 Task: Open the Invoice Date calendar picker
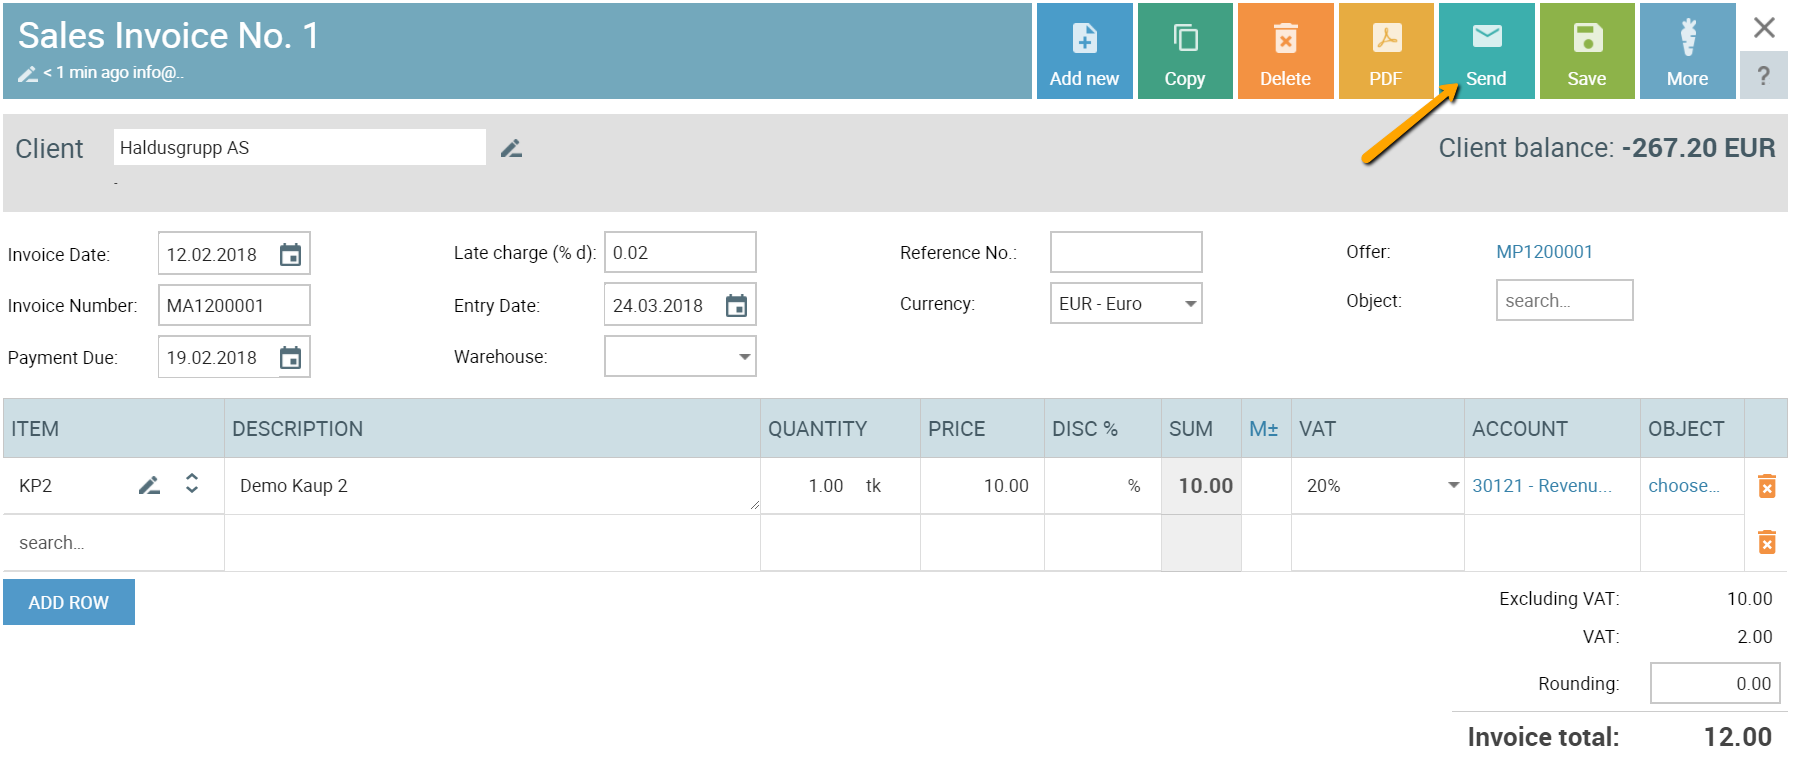[290, 254]
